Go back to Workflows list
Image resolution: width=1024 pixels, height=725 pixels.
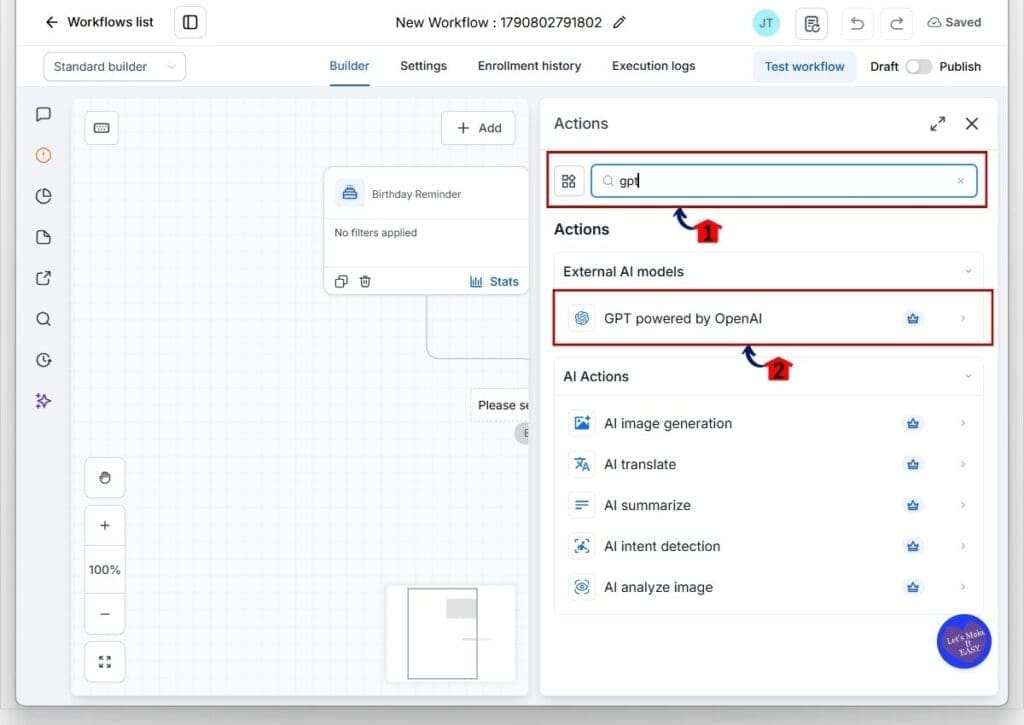point(99,22)
